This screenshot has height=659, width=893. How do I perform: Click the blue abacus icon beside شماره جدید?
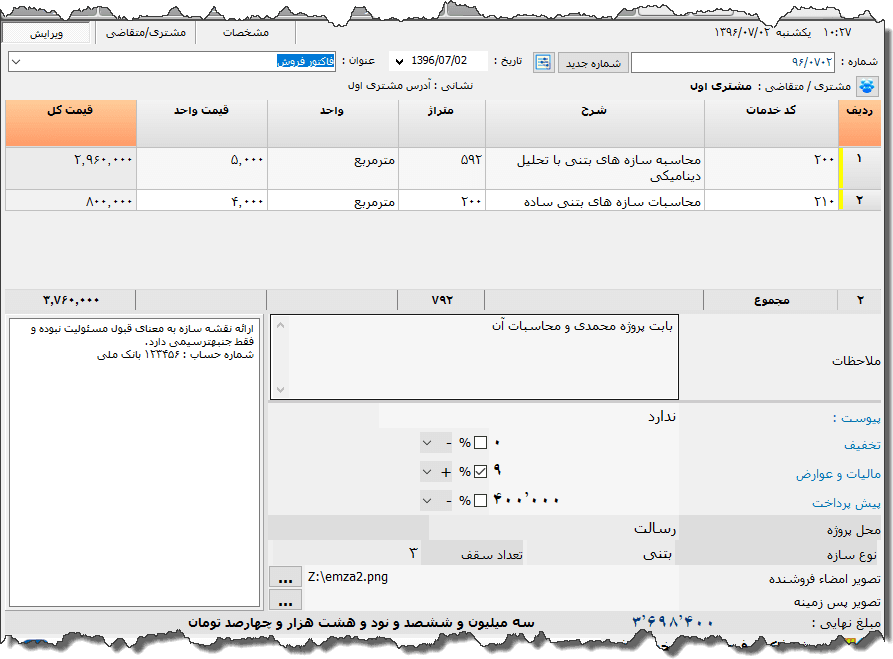[x=543, y=61]
